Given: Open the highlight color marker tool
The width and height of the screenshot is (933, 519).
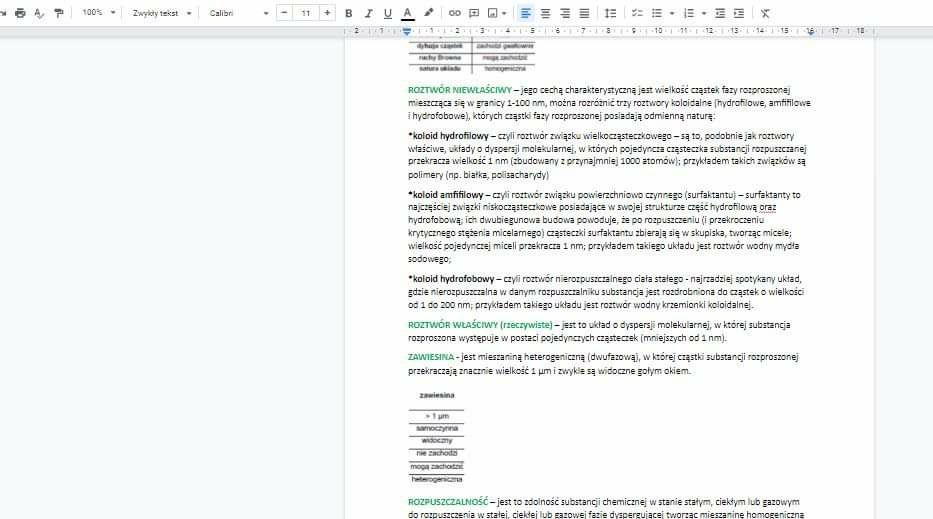Looking at the screenshot, I should point(428,13).
